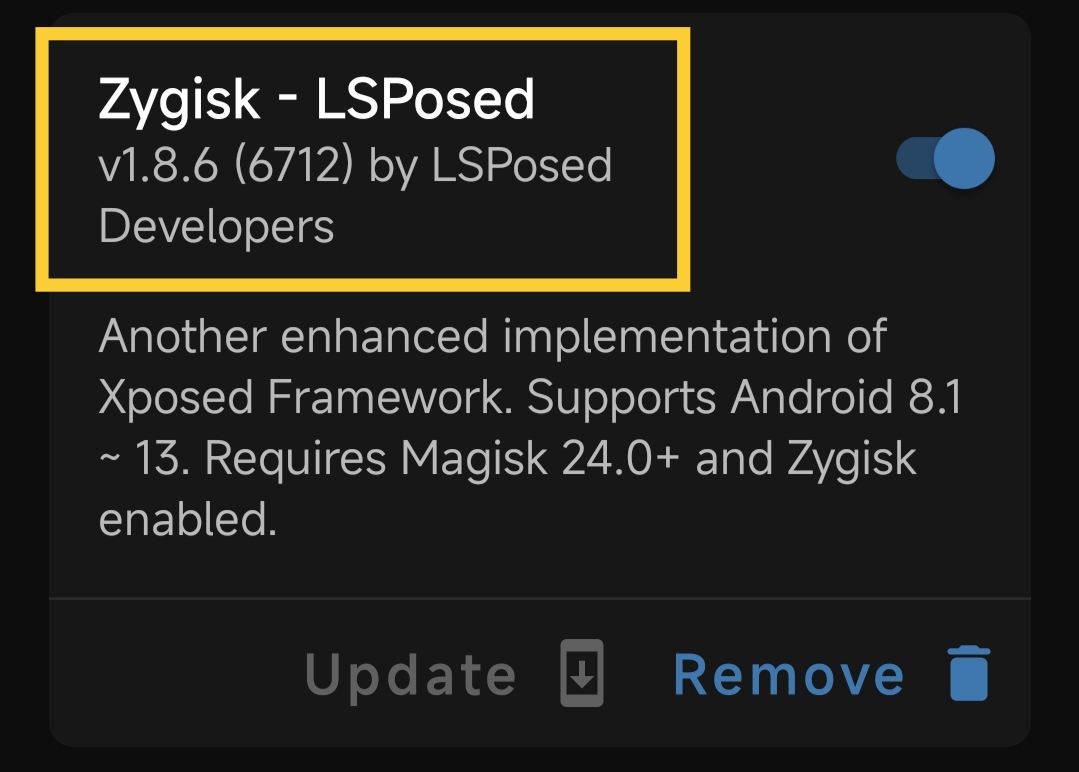Click the Magisk 24.0+ requirement text
Viewport: 1079px width, 772px height.
pos(540,458)
